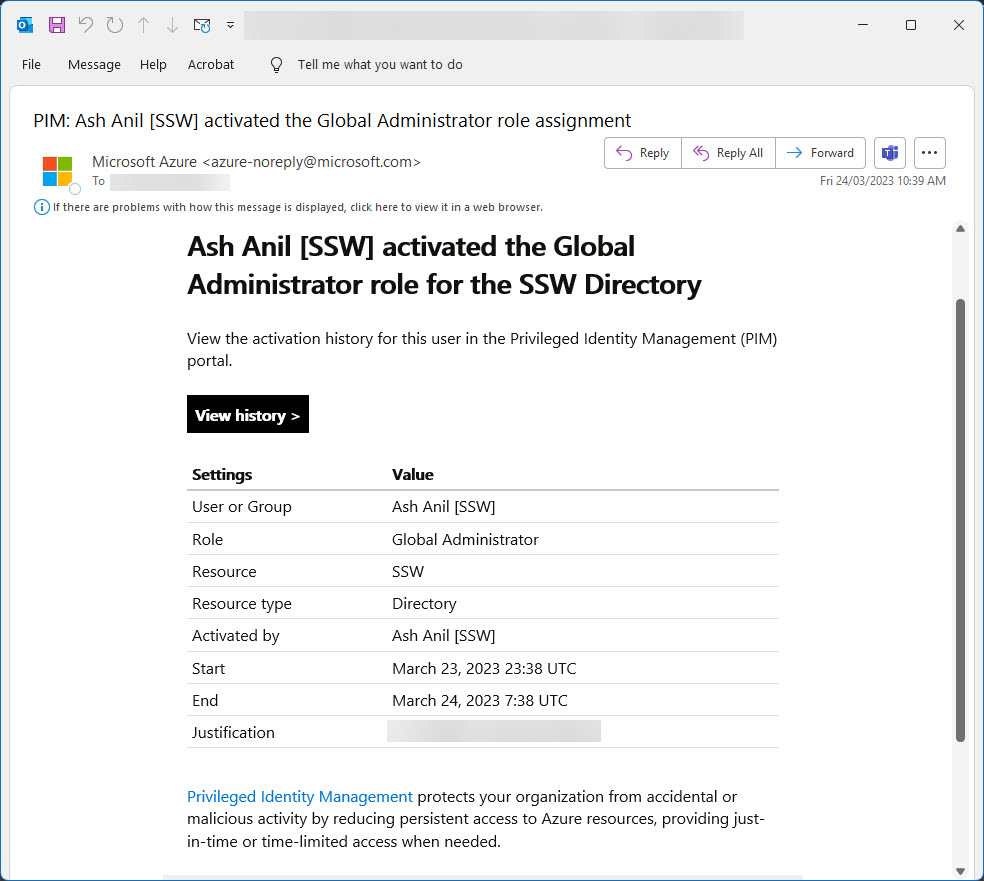984x881 pixels.
Task: Click the Save icon in the title bar
Action: pos(57,25)
